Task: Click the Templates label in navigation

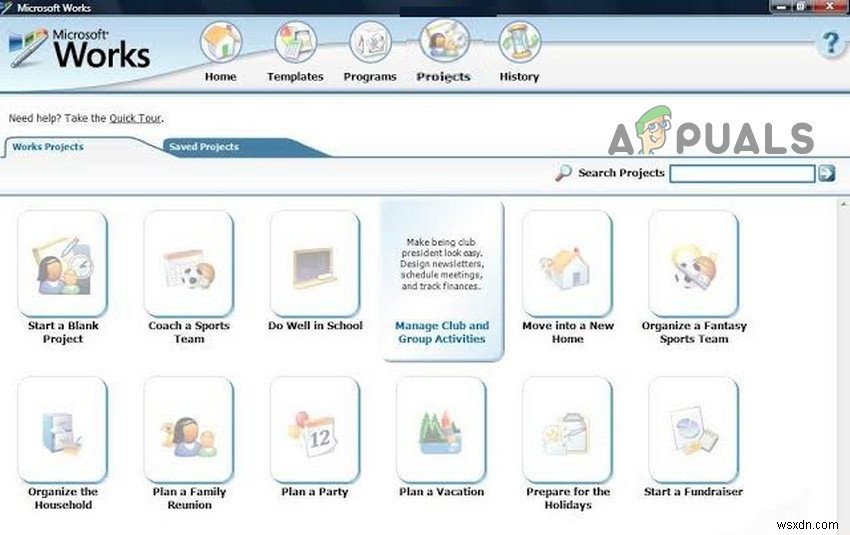Action: [x=295, y=76]
